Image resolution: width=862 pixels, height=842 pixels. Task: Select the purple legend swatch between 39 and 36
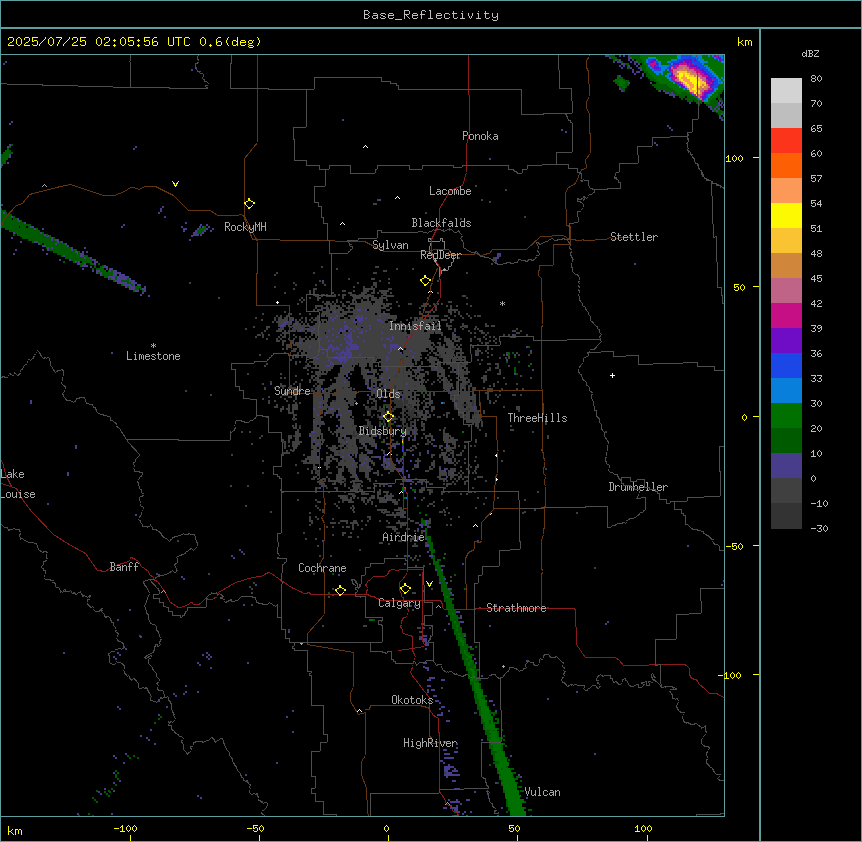pyautogui.click(x=786, y=340)
